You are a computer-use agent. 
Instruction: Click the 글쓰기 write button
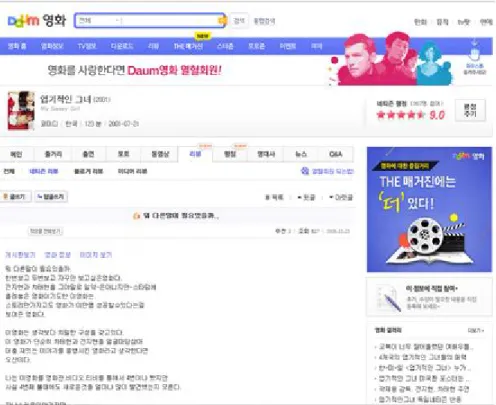[x=16, y=197]
